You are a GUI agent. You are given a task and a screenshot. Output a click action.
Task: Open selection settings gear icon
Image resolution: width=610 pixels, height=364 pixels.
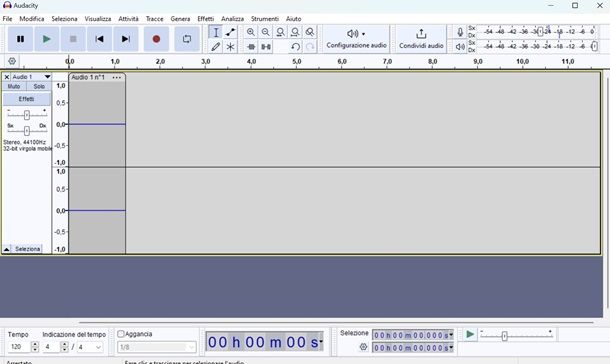pos(363,346)
